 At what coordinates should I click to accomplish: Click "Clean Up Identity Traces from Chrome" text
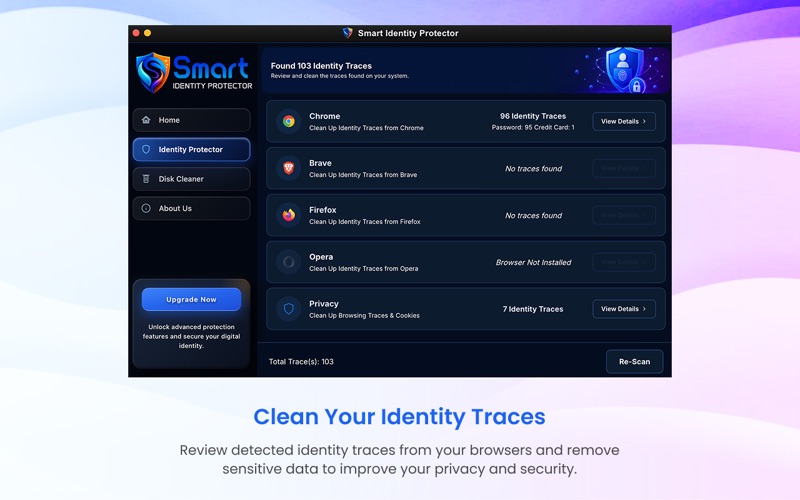366,128
